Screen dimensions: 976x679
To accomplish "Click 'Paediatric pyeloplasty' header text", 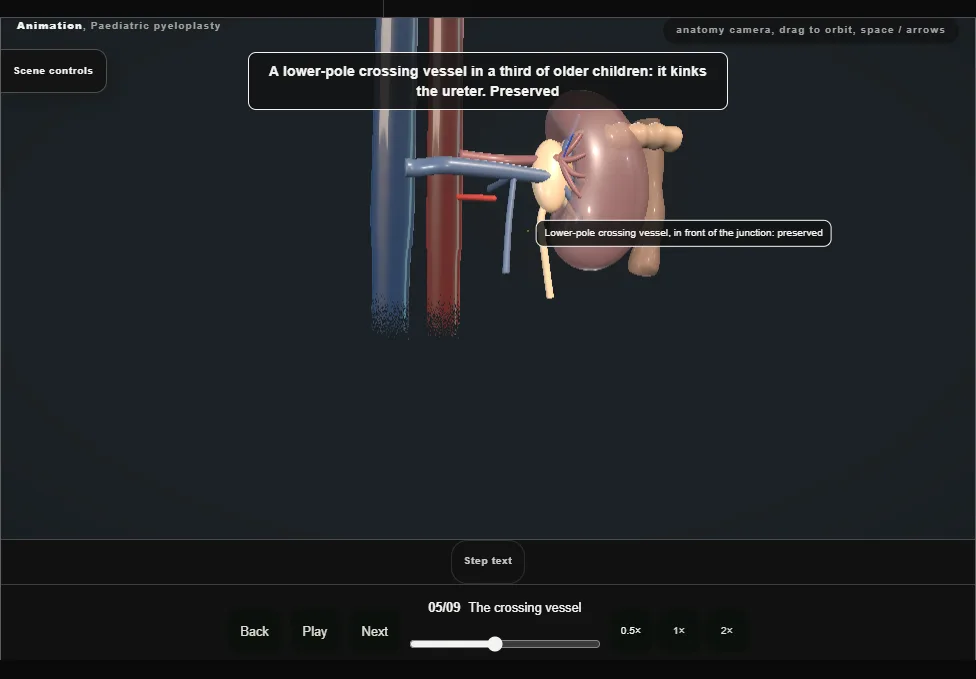I will pos(156,26).
